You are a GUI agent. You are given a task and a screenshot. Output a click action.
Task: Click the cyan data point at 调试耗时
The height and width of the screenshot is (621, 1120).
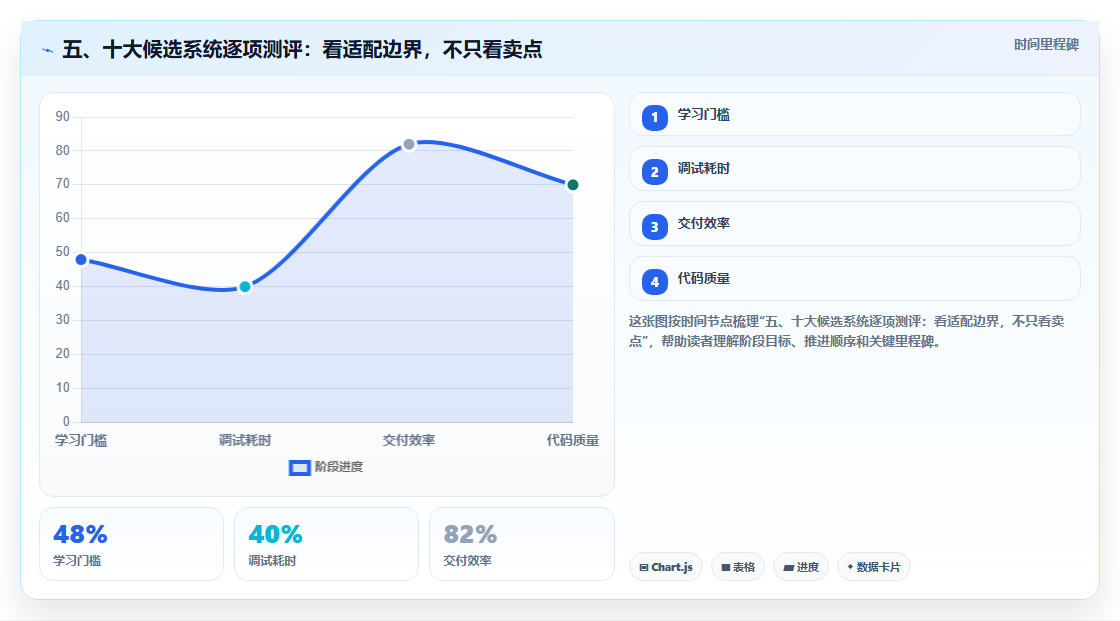tap(245, 287)
